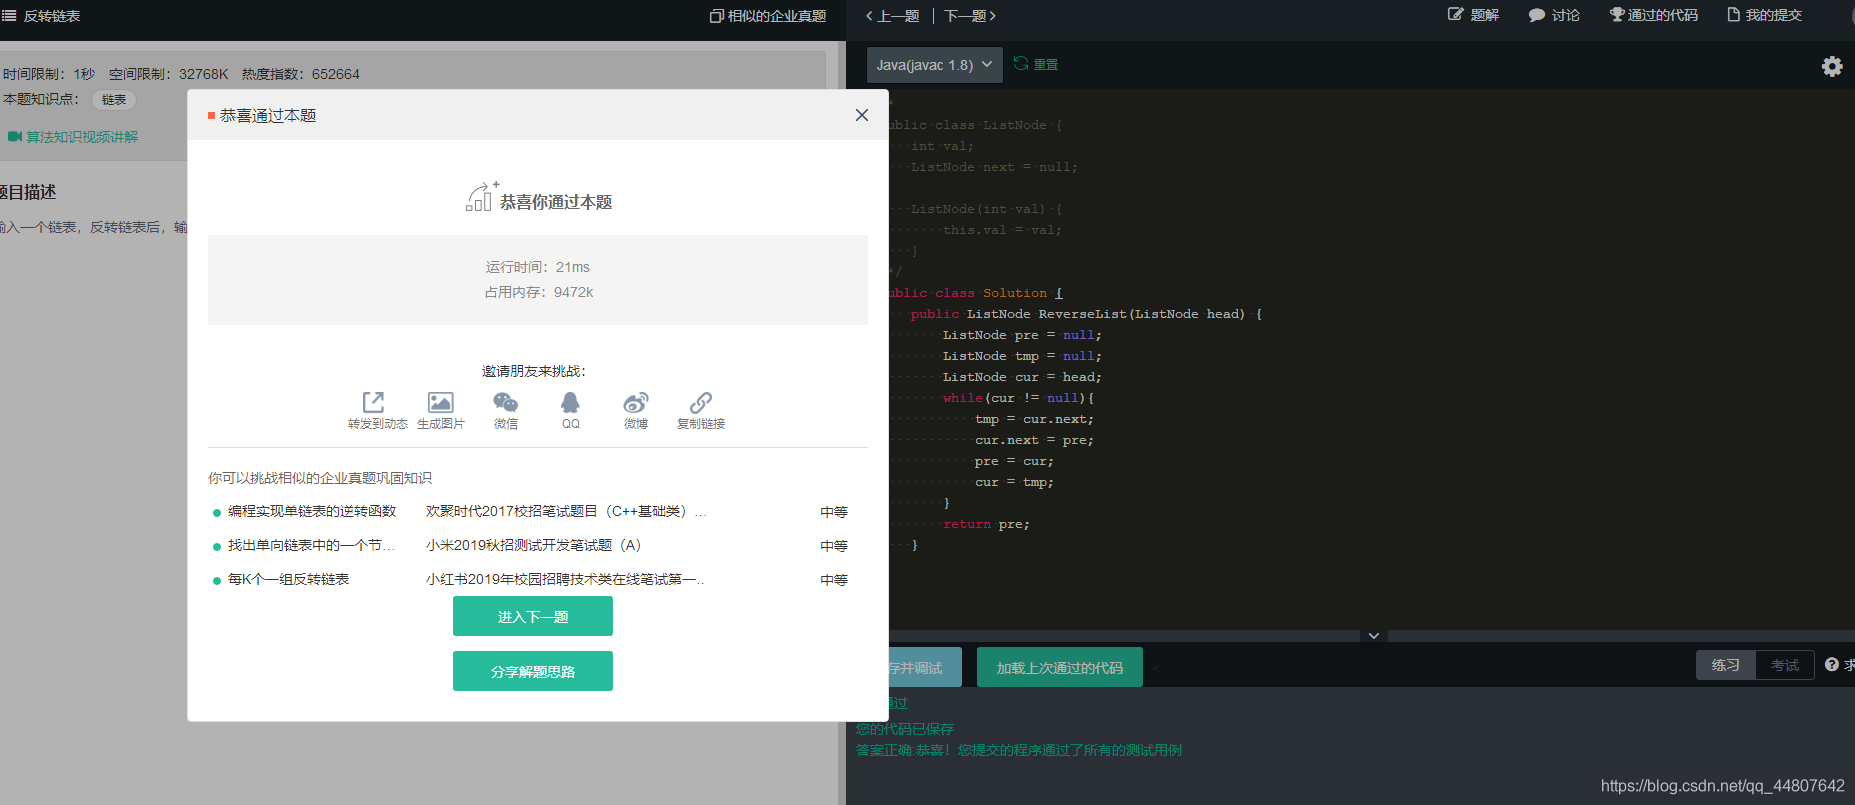This screenshot has height=805, width=1855.
Task: Go to next question 下一题
Action: tap(970, 16)
